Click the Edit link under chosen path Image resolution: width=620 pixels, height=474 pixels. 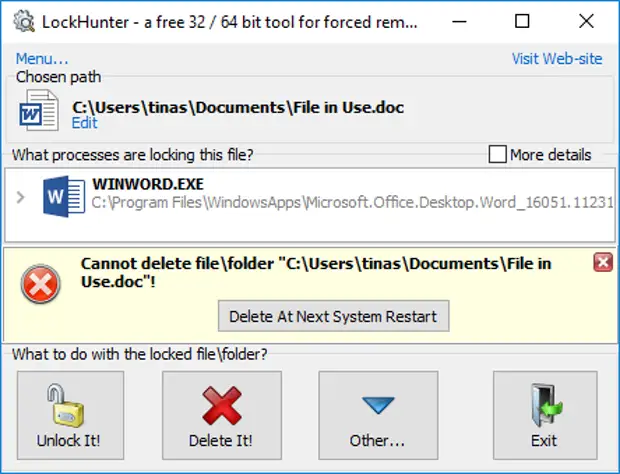(85, 123)
